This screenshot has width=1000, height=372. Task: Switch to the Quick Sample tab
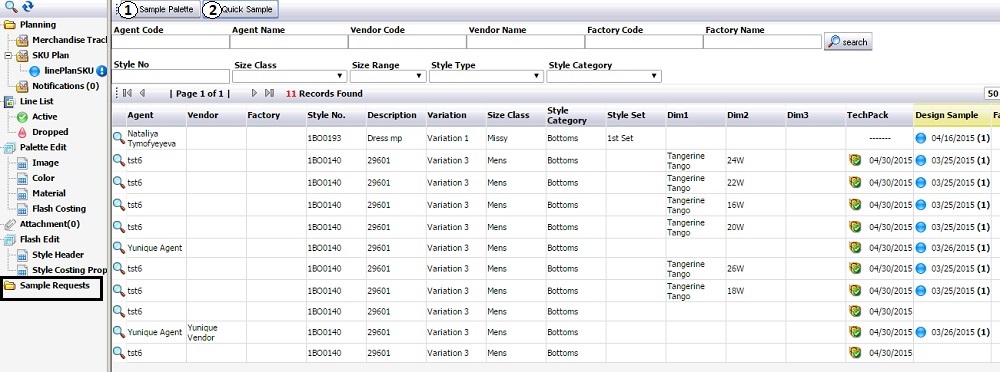pos(240,10)
